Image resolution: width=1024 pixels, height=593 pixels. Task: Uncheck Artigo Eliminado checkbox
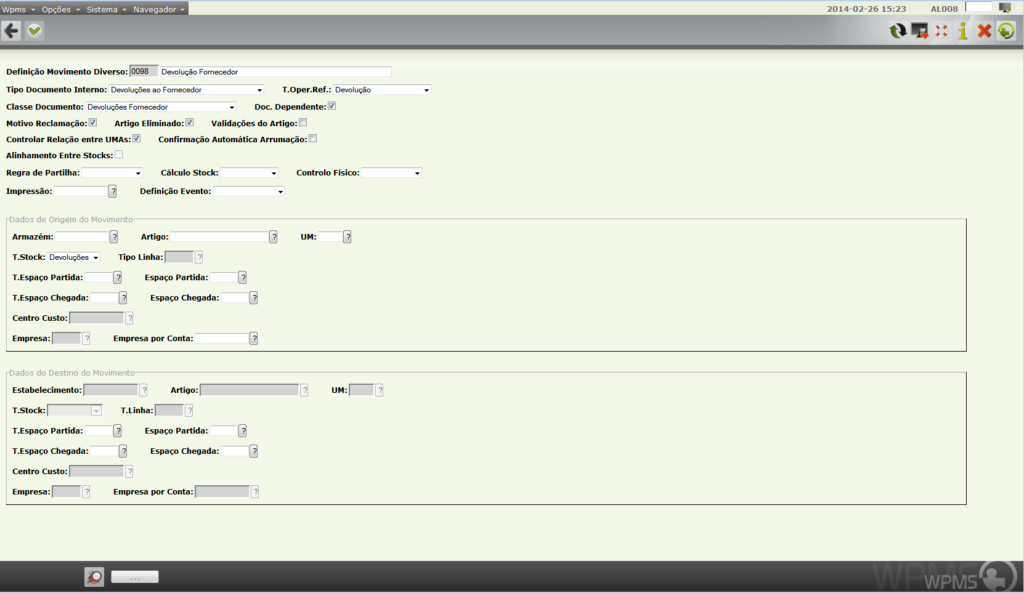click(189, 122)
